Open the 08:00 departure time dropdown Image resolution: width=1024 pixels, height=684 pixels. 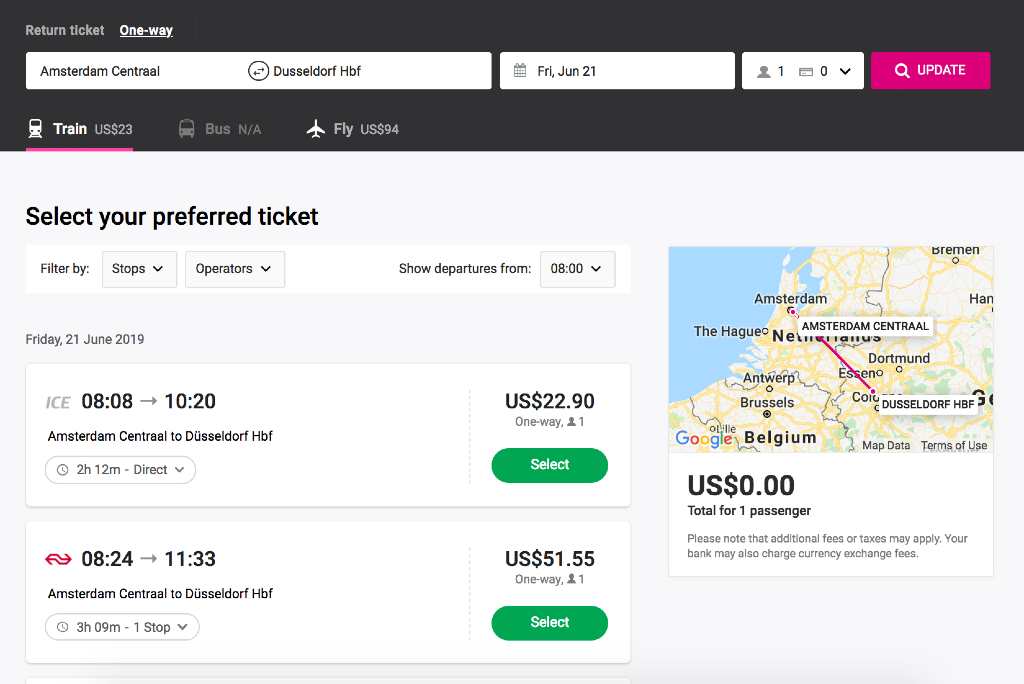coord(577,269)
